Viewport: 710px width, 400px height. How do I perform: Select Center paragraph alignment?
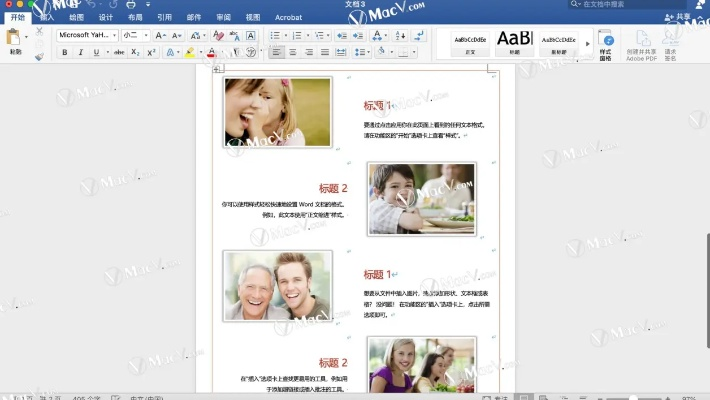tap(293, 53)
